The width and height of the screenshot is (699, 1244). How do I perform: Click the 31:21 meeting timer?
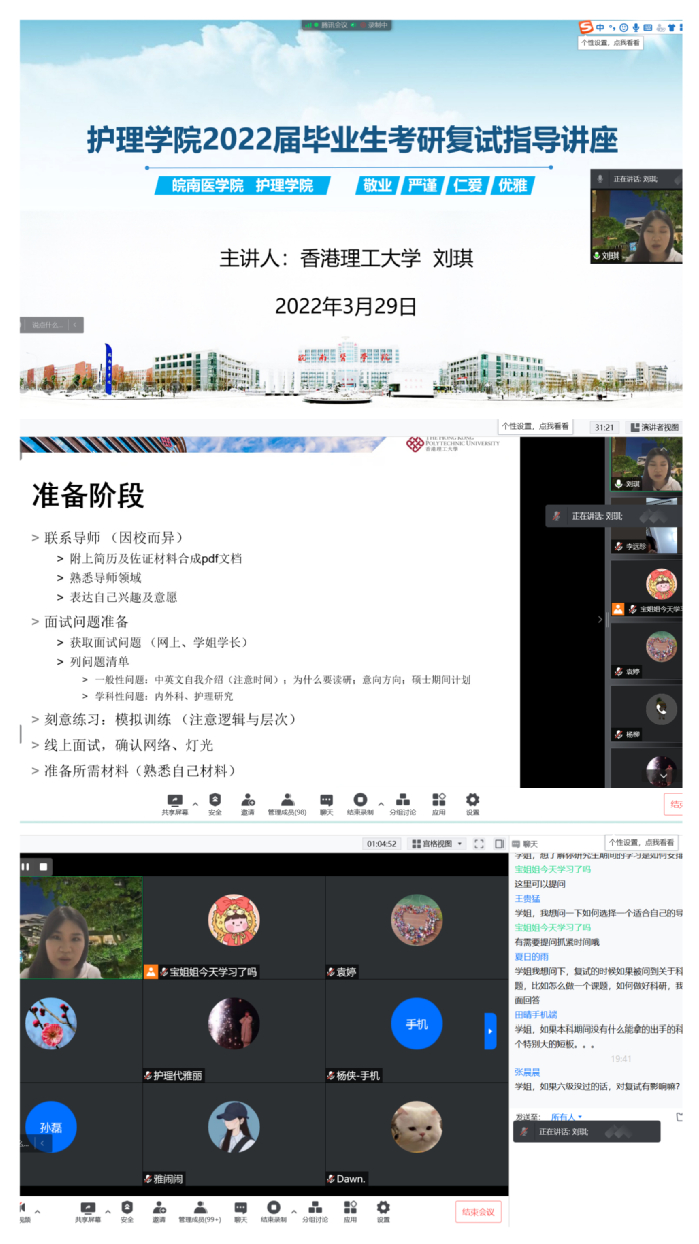pyautogui.click(x=604, y=427)
